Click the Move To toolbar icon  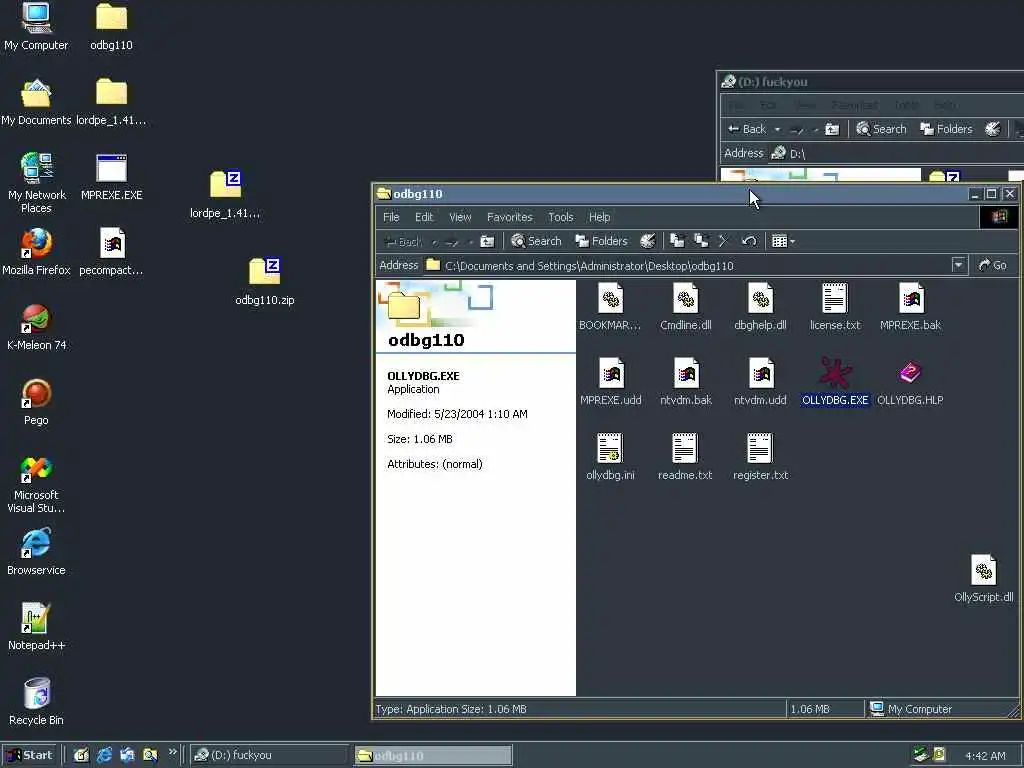coord(677,241)
